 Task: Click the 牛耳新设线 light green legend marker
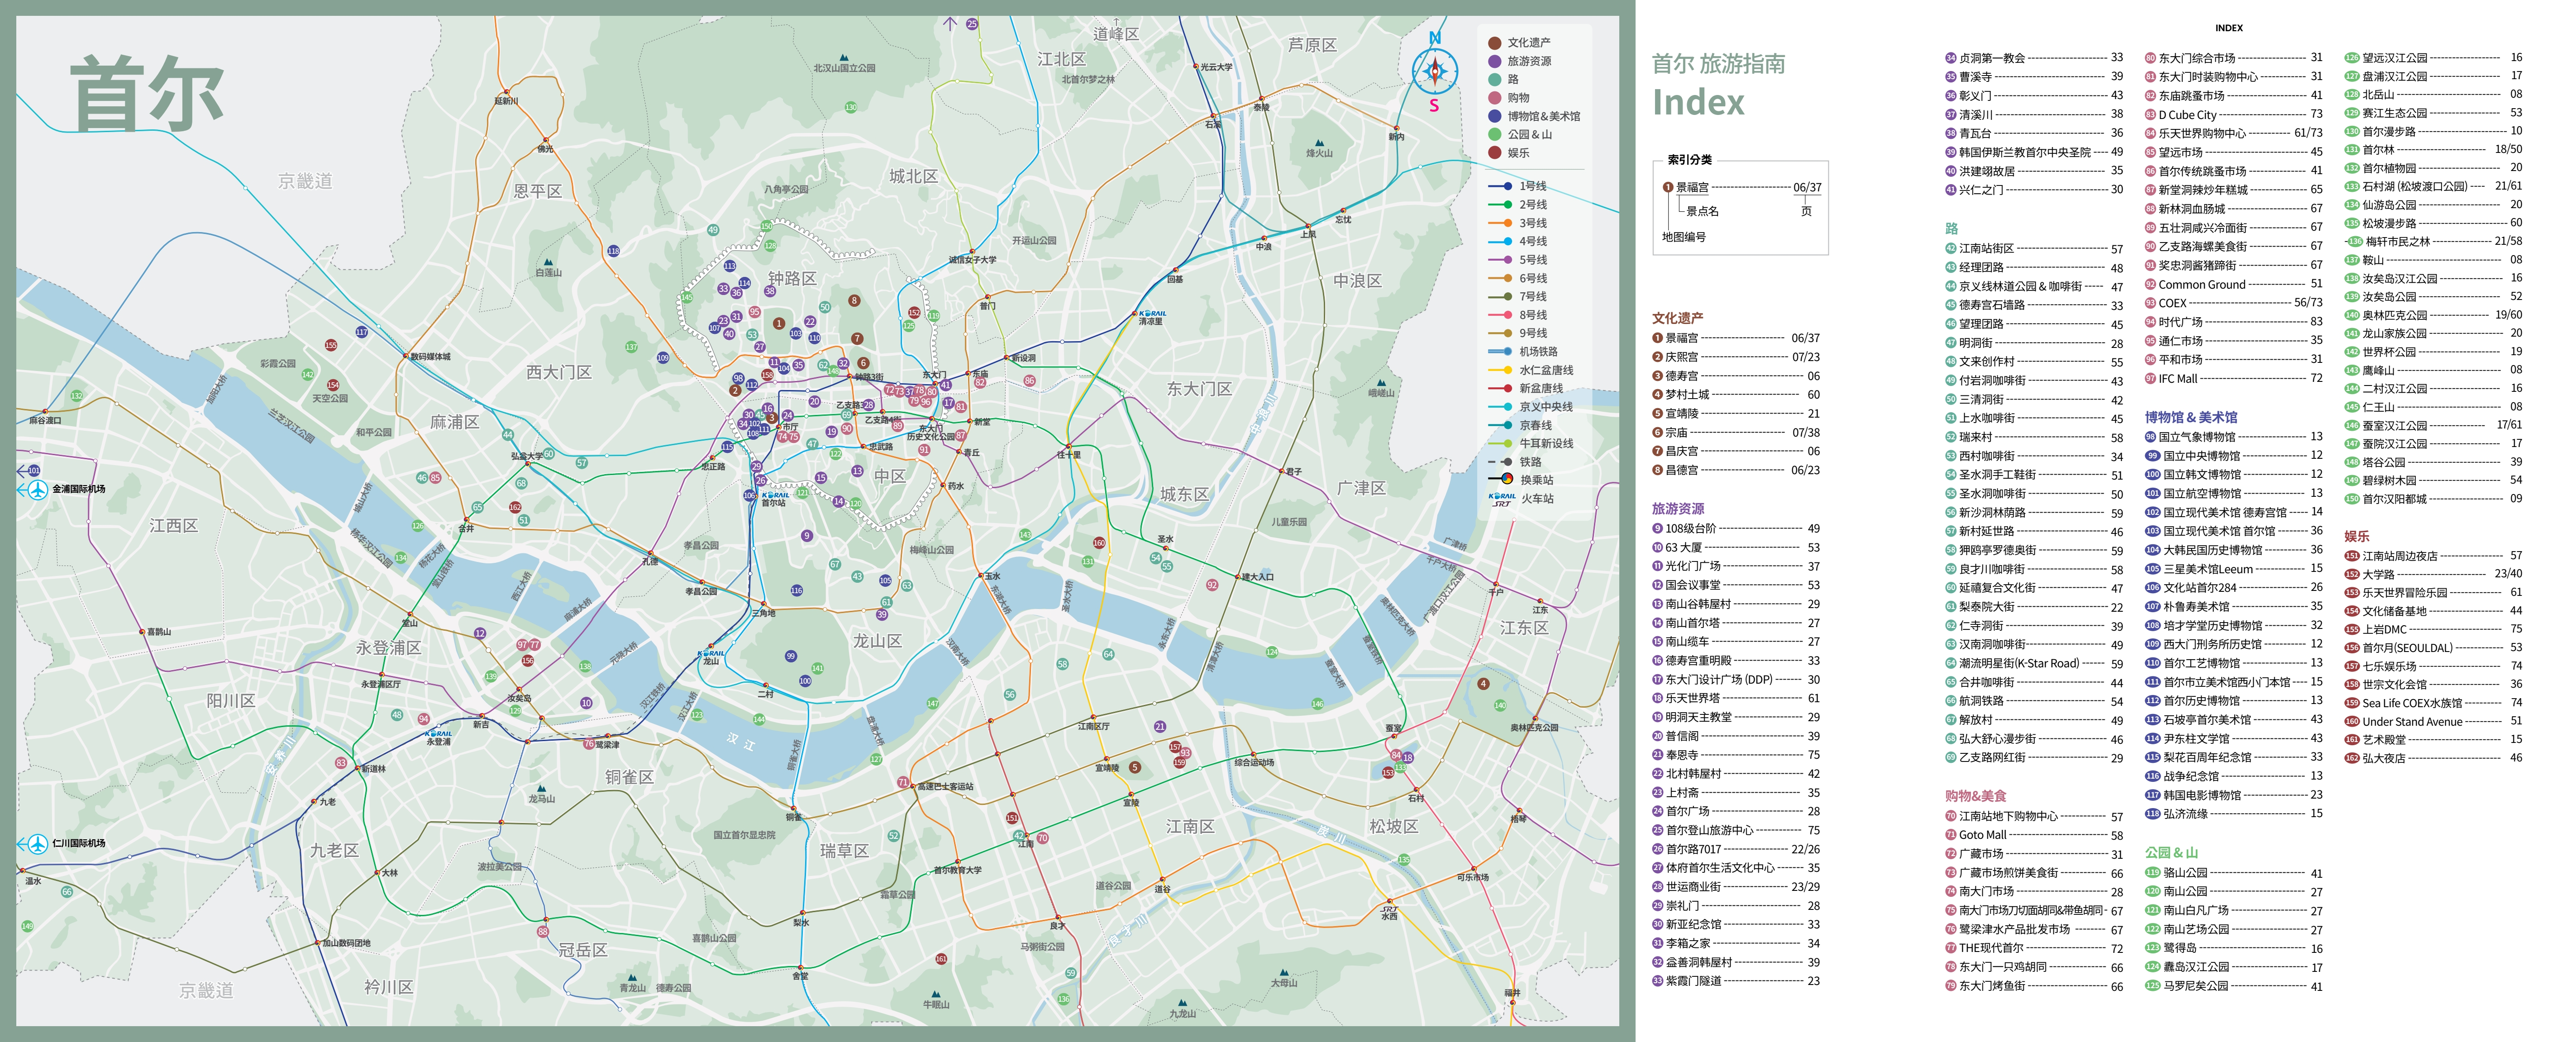pos(1500,443)
